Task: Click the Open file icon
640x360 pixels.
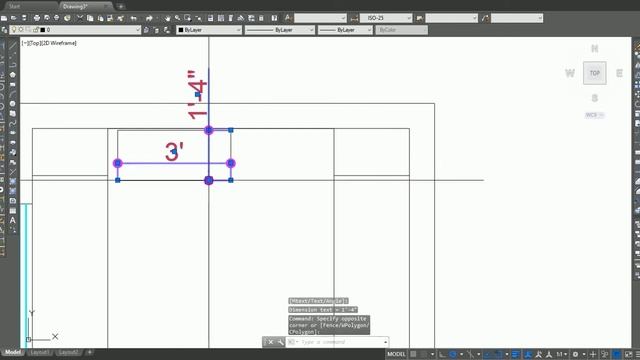Action: tap(14, 18)
